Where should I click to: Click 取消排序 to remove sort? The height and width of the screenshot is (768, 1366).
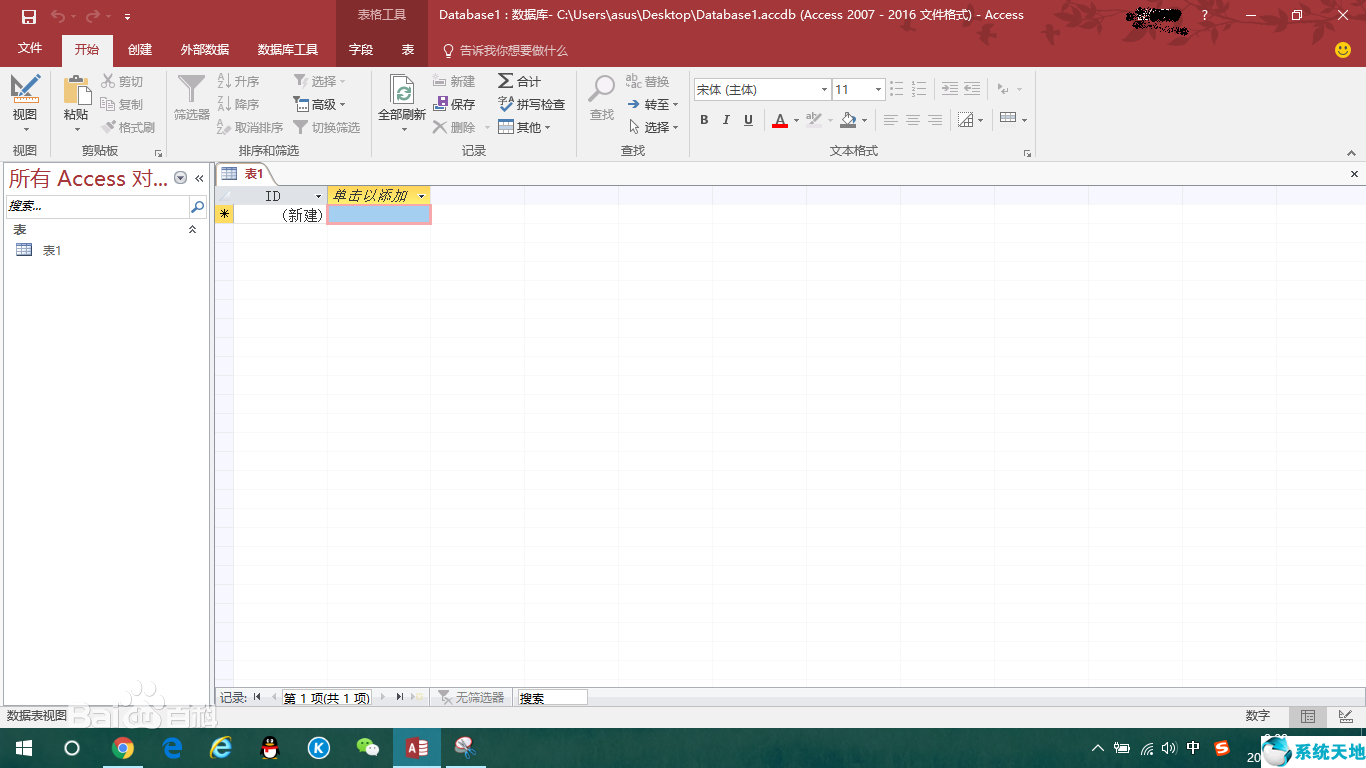[x=250, y=127]
